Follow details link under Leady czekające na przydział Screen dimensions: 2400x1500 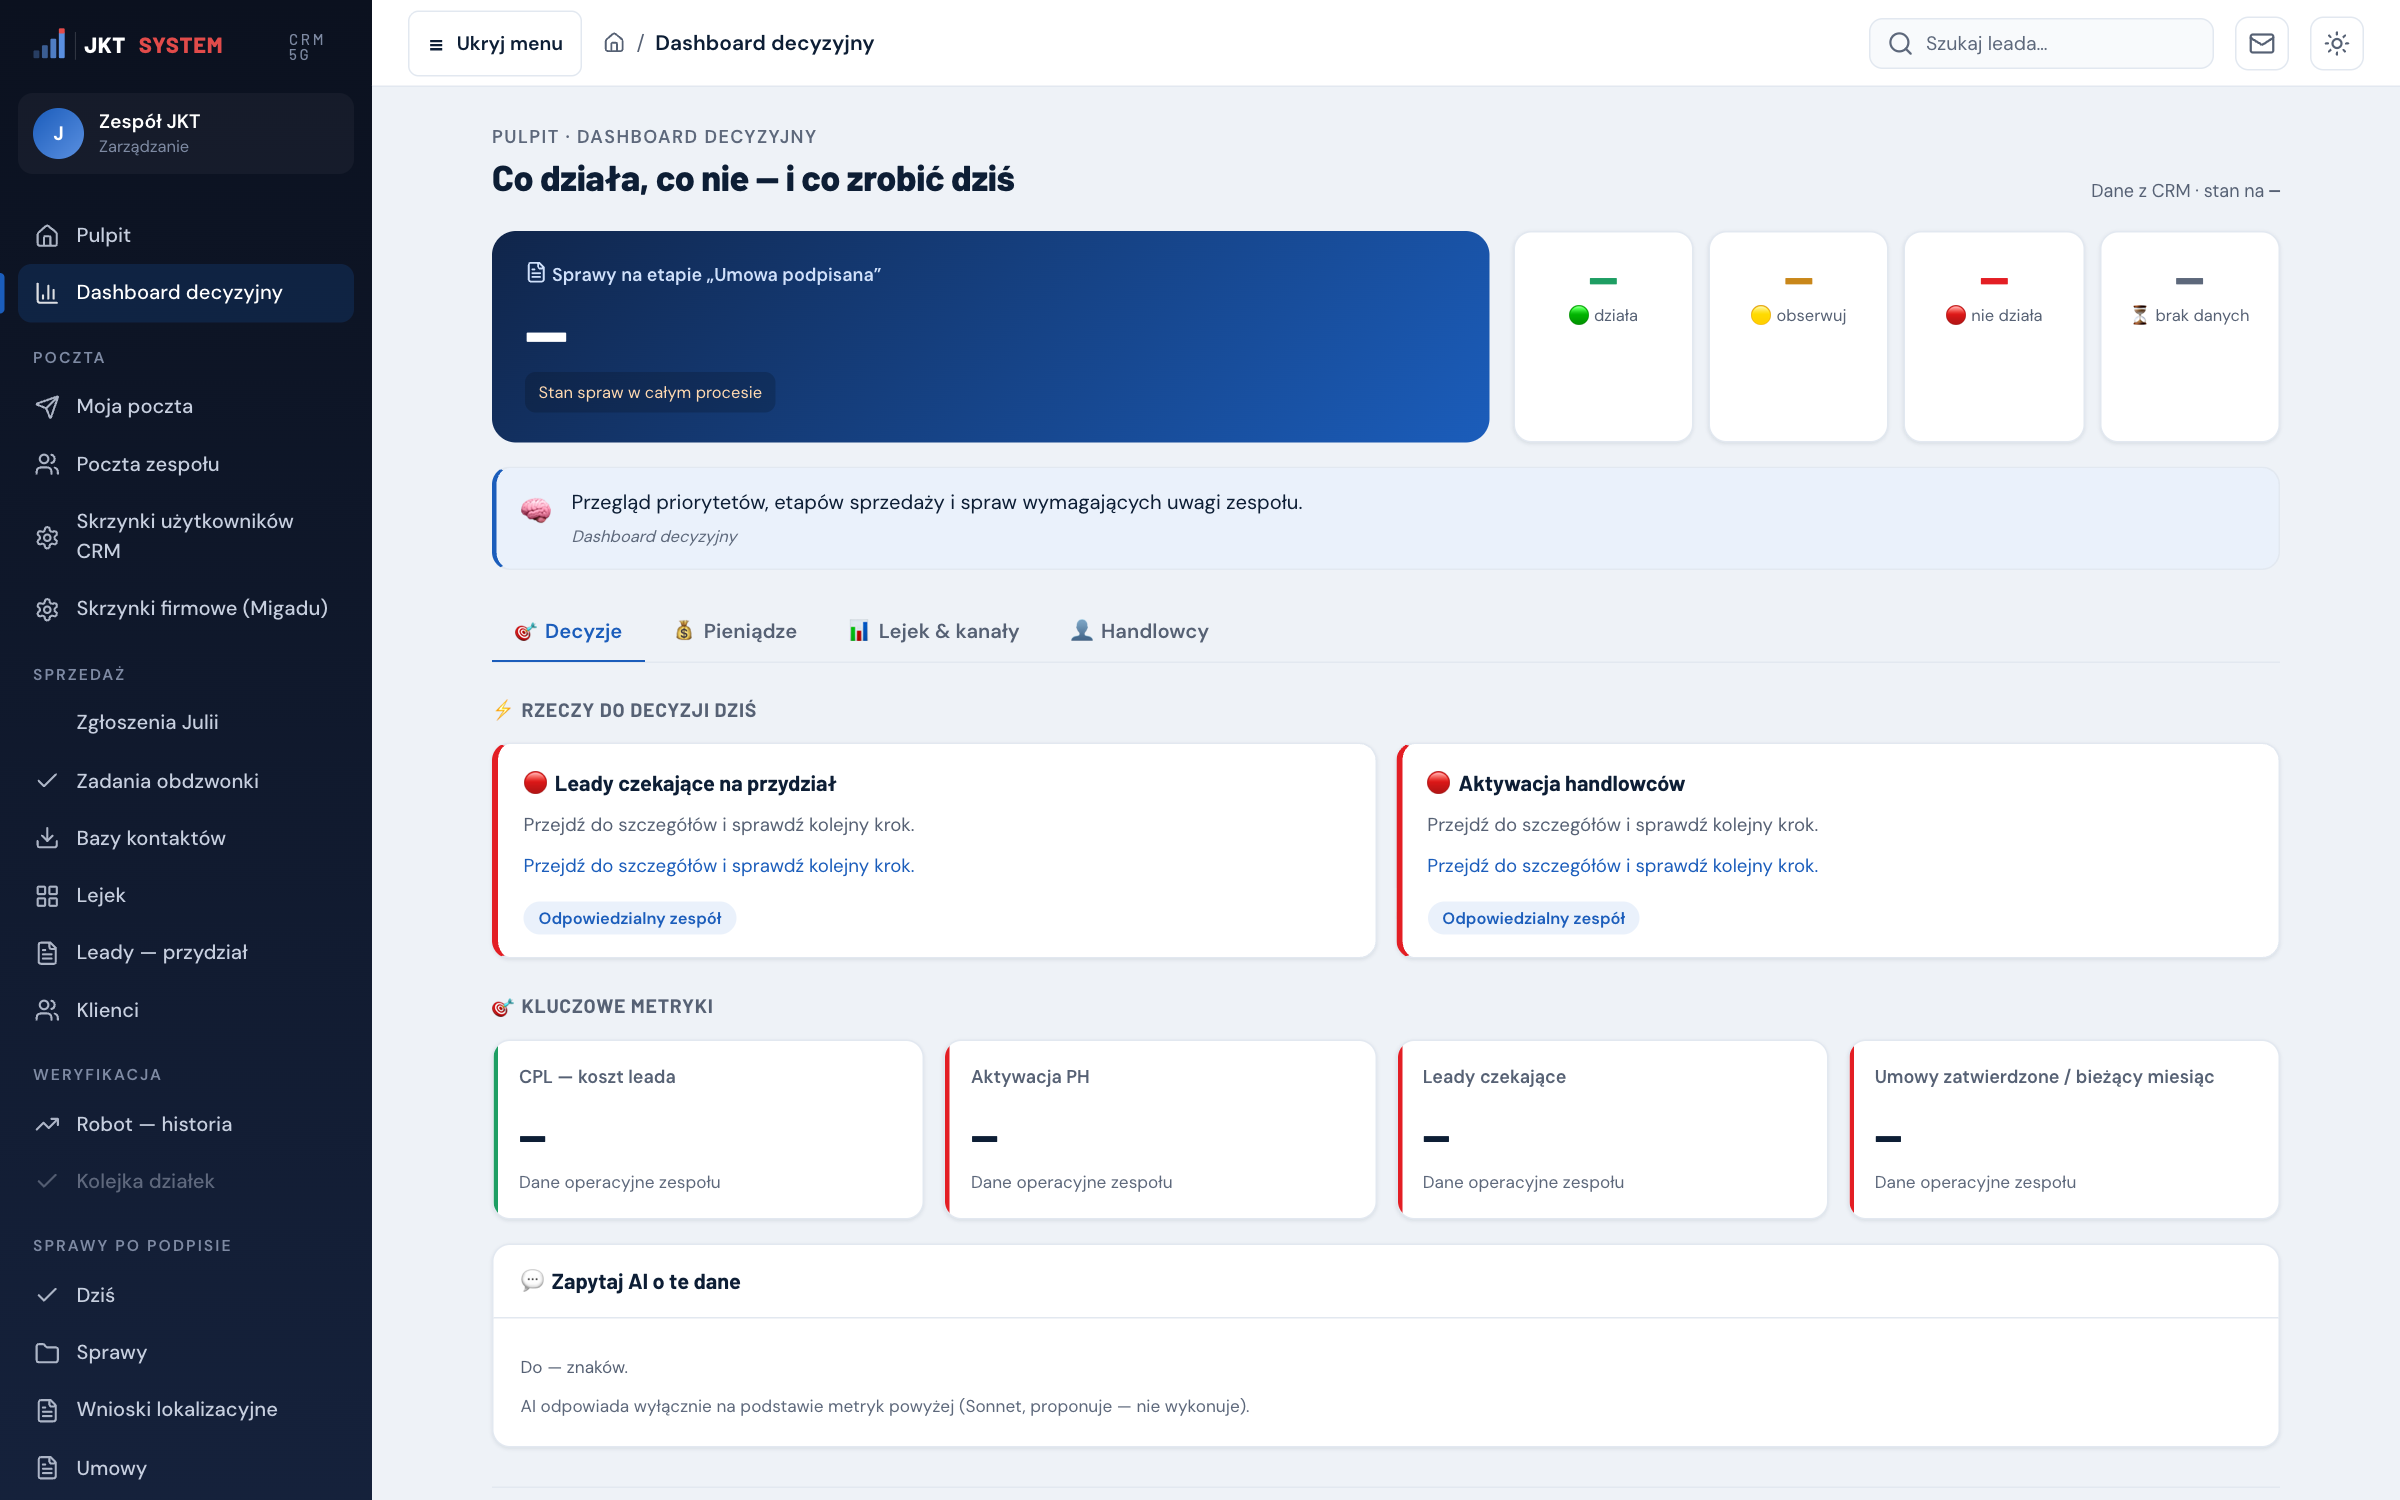[718, 866]
